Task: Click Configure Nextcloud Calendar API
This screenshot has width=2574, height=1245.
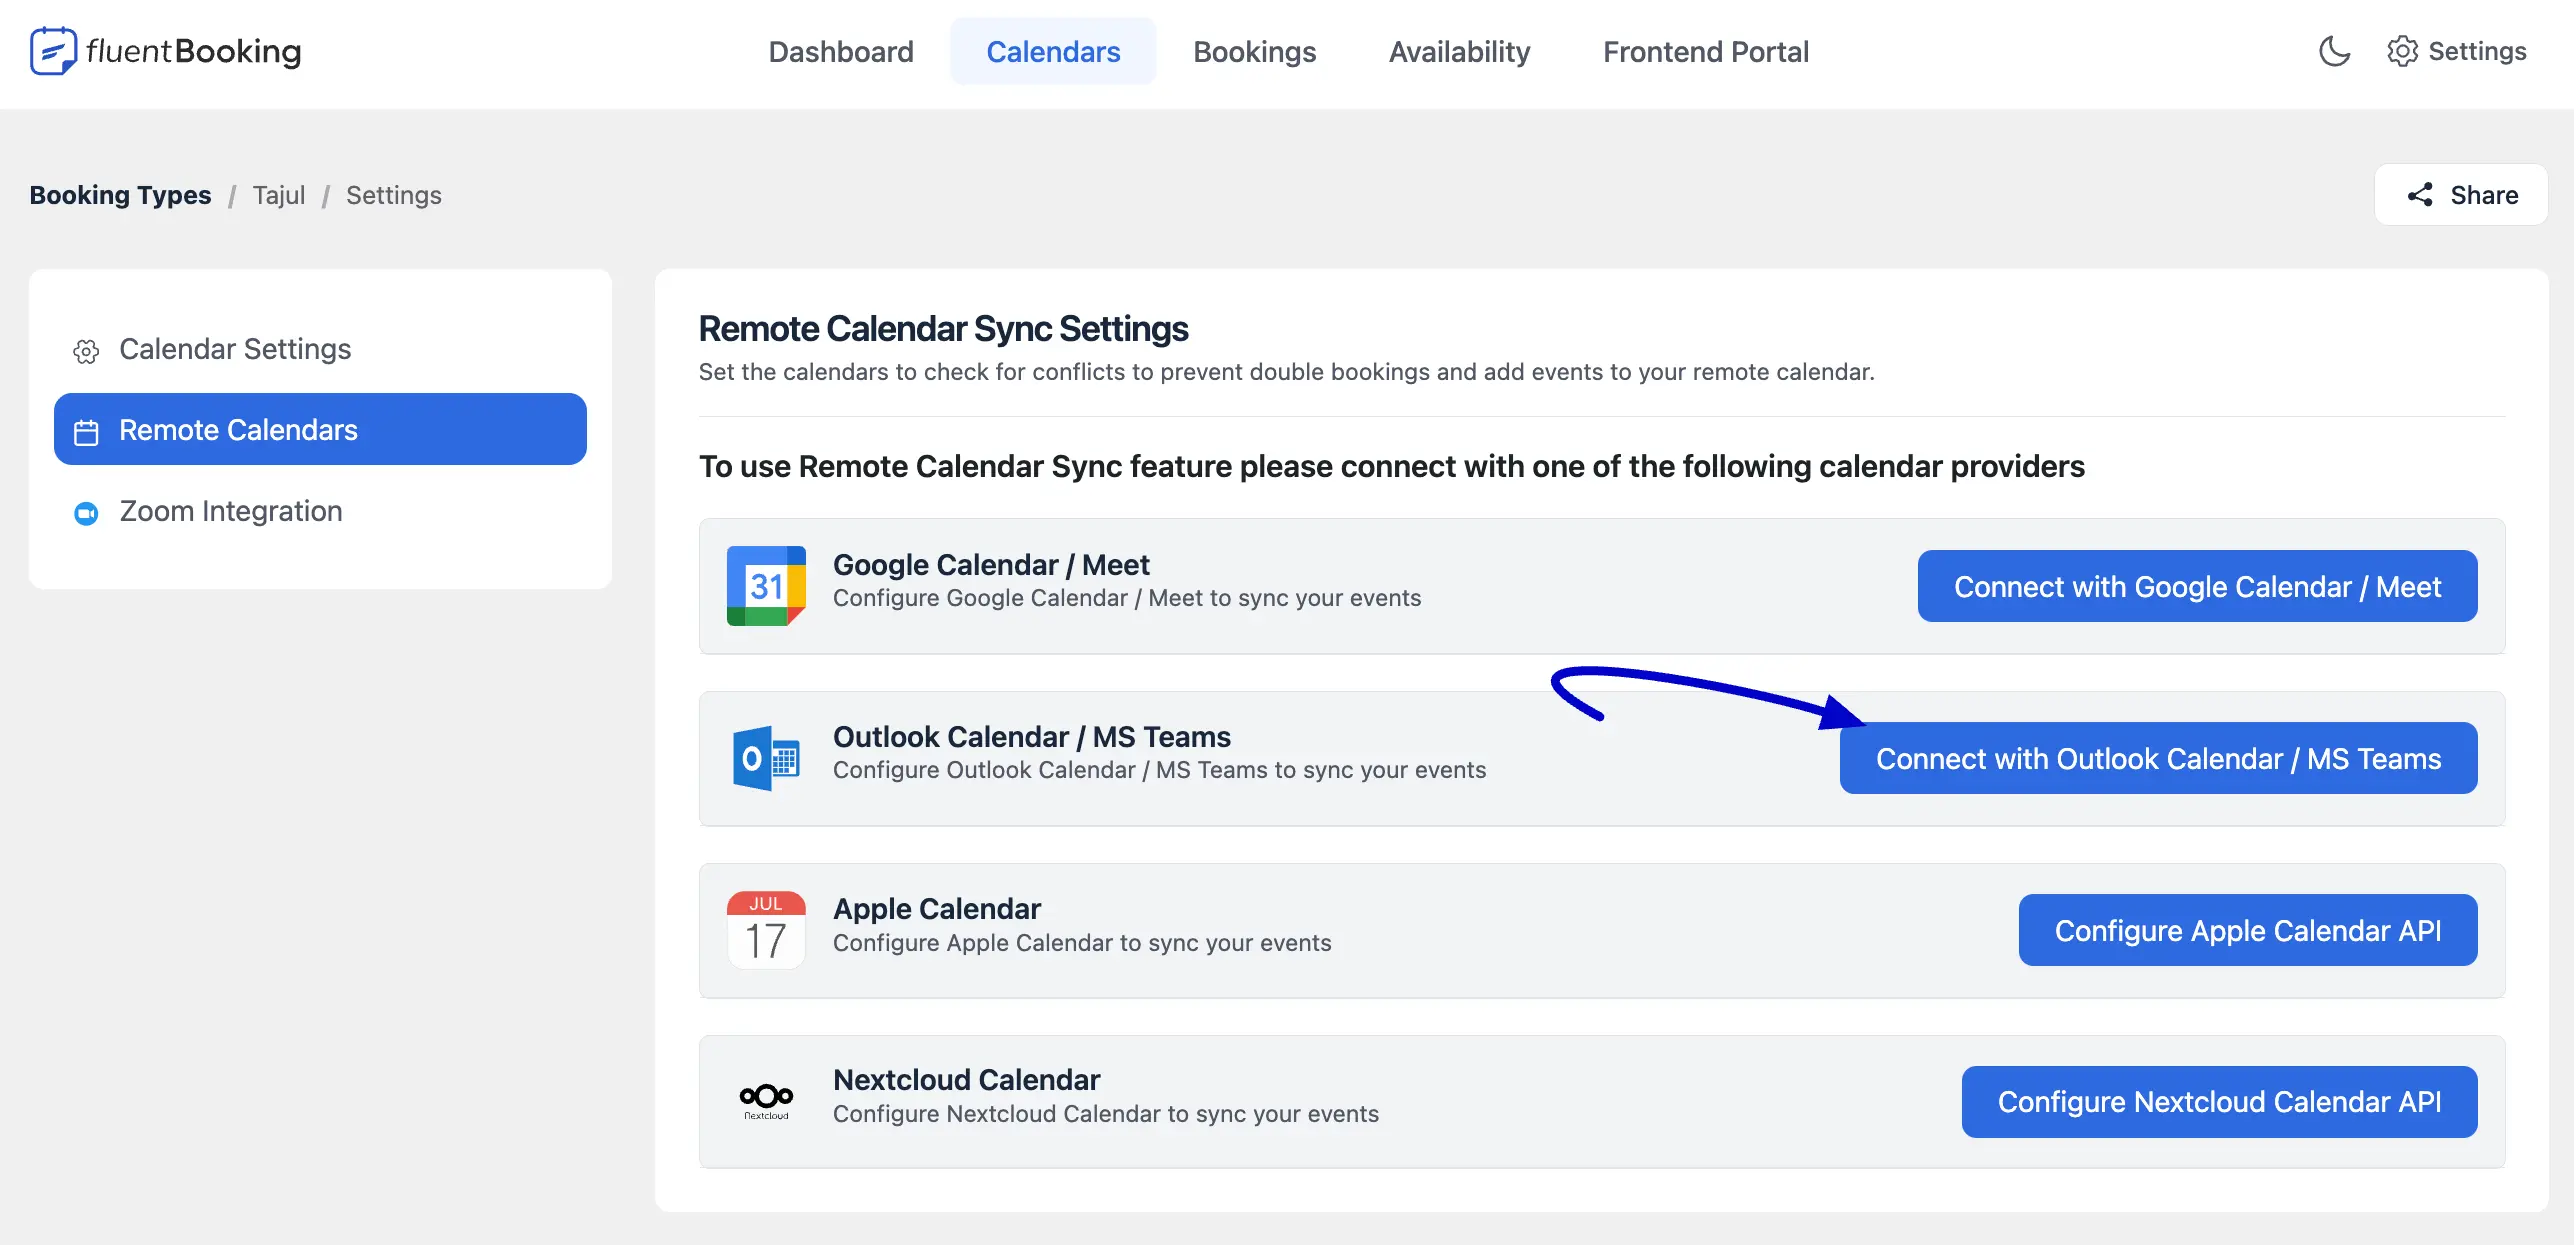Action: point(2219,1101)
